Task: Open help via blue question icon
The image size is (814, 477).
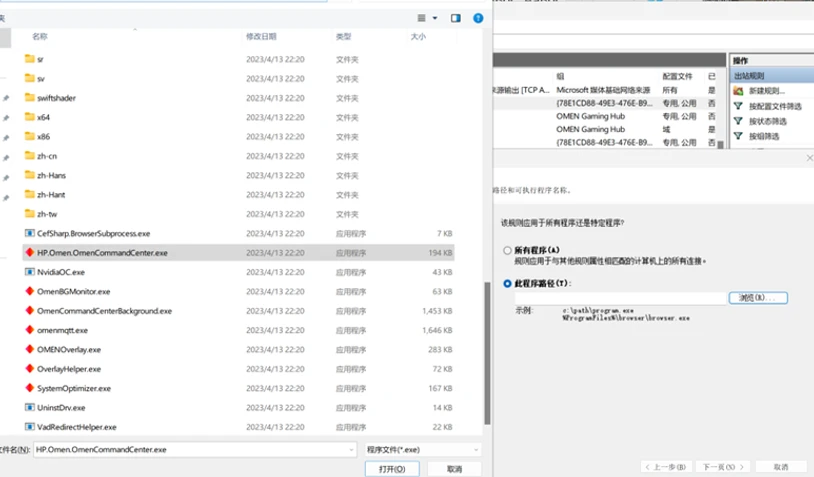Action: (478, 18)
